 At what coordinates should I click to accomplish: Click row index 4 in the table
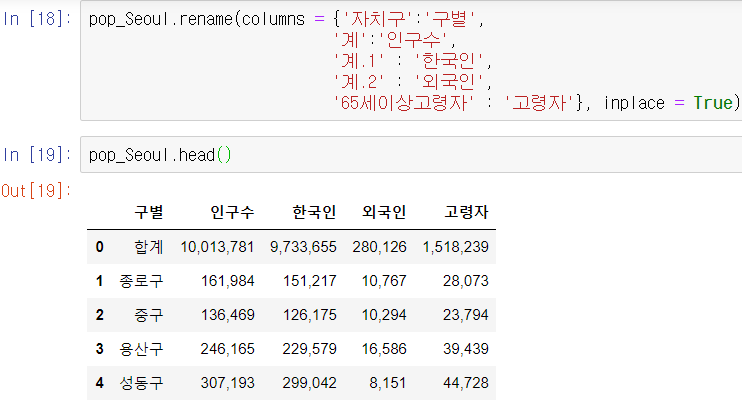(x=99, y=383)
